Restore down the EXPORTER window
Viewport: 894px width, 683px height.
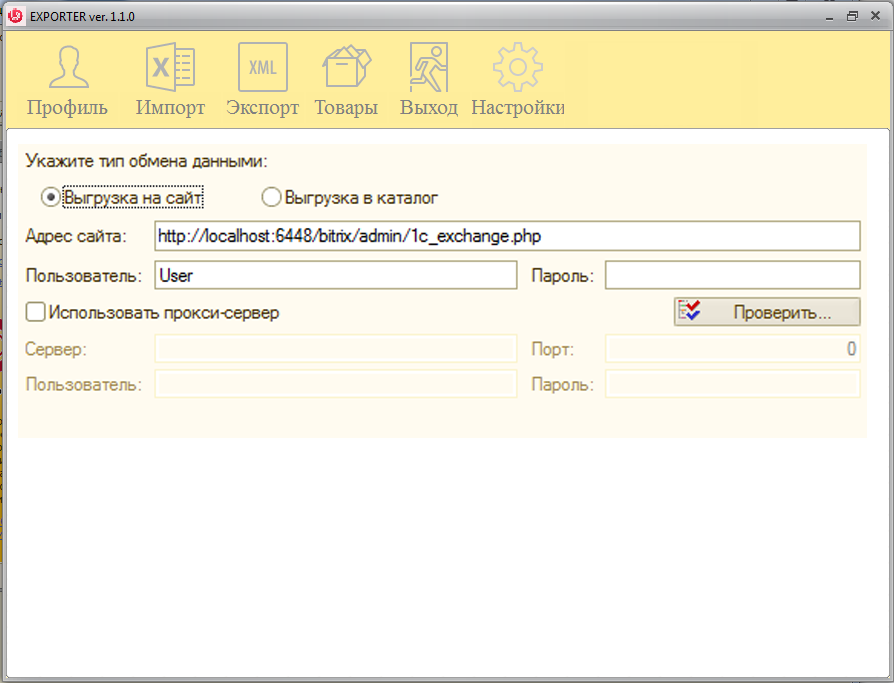pos(852,17)
